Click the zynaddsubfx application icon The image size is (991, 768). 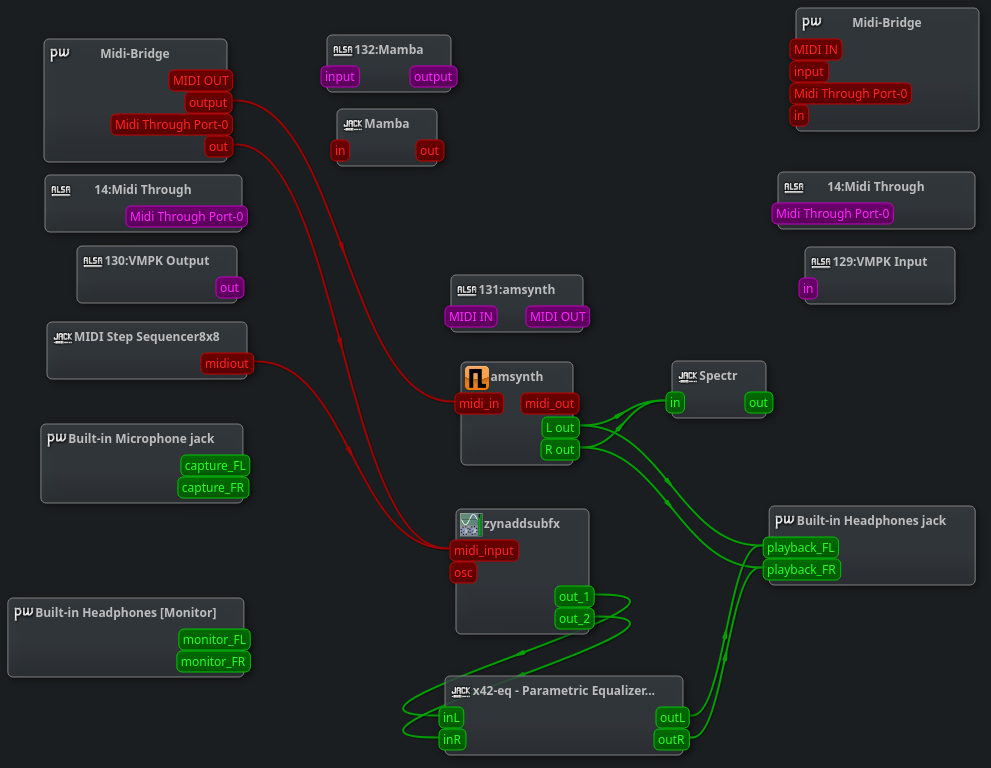click(471, 525)
